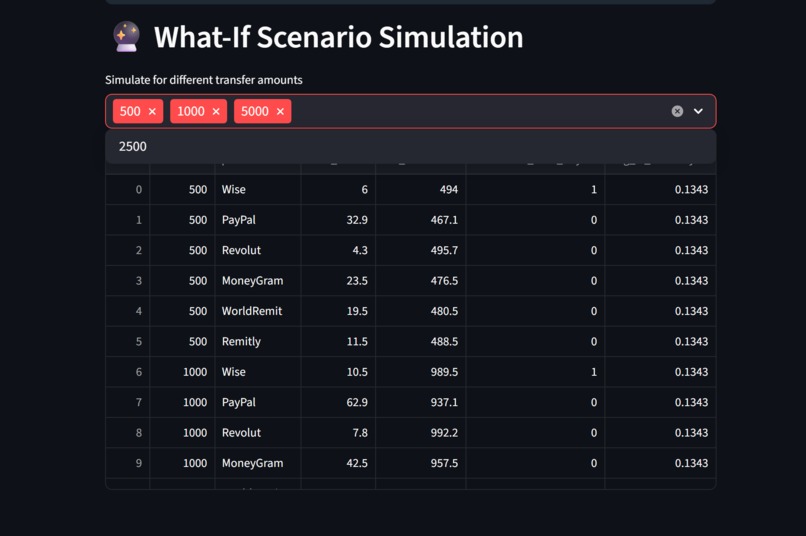Click the received amount 989.5

444,372
